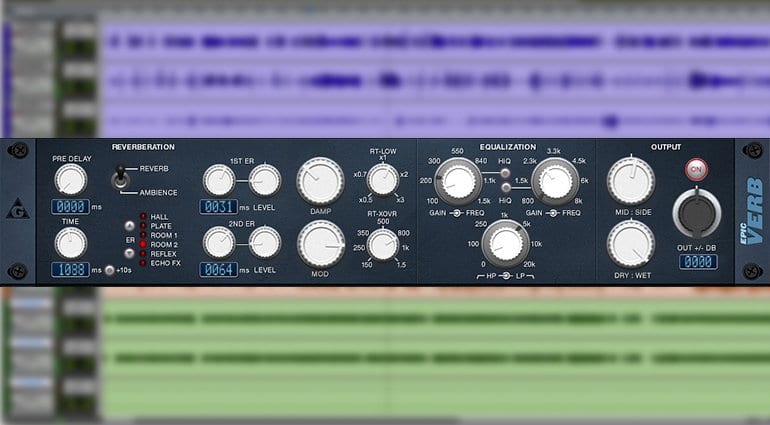Flip the REVERB / AMBIENCE toggle switch
The image size is (770, 425).
point(120,178)
